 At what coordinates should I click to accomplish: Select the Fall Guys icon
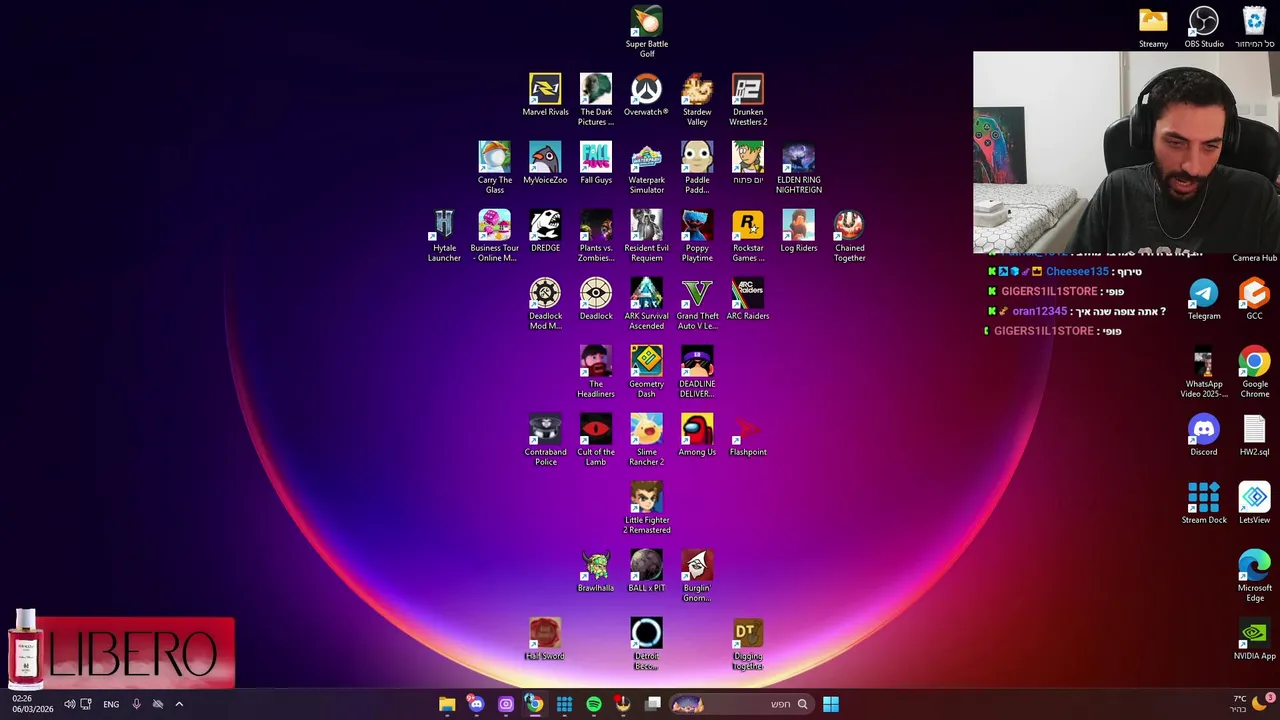pyautogui.click(x=595, y=163)
